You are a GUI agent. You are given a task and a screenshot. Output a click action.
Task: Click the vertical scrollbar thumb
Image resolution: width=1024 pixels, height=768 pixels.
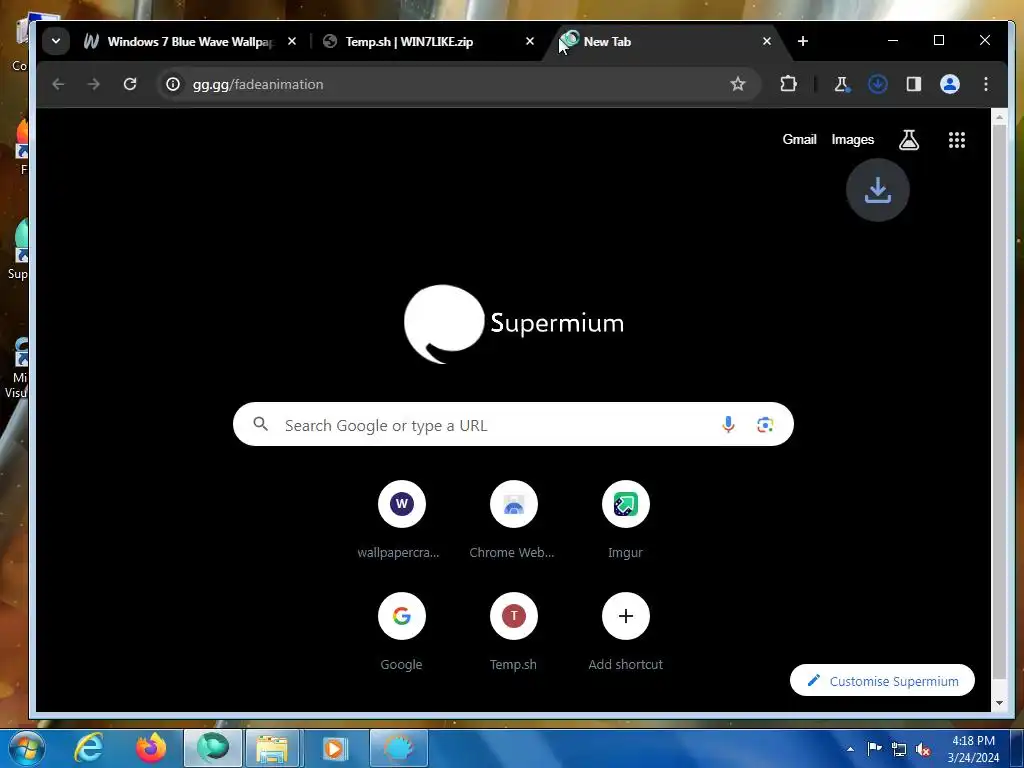999,402
